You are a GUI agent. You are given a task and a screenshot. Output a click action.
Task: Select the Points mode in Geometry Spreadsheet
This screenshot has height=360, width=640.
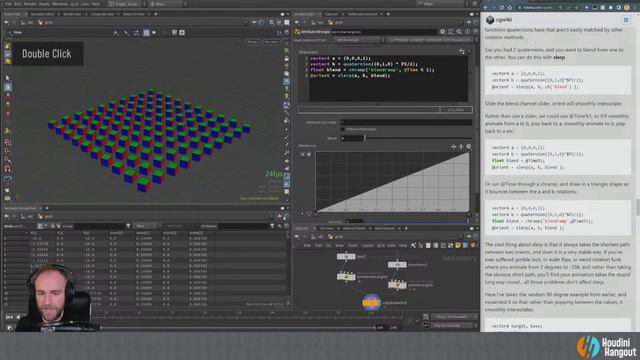40,226
